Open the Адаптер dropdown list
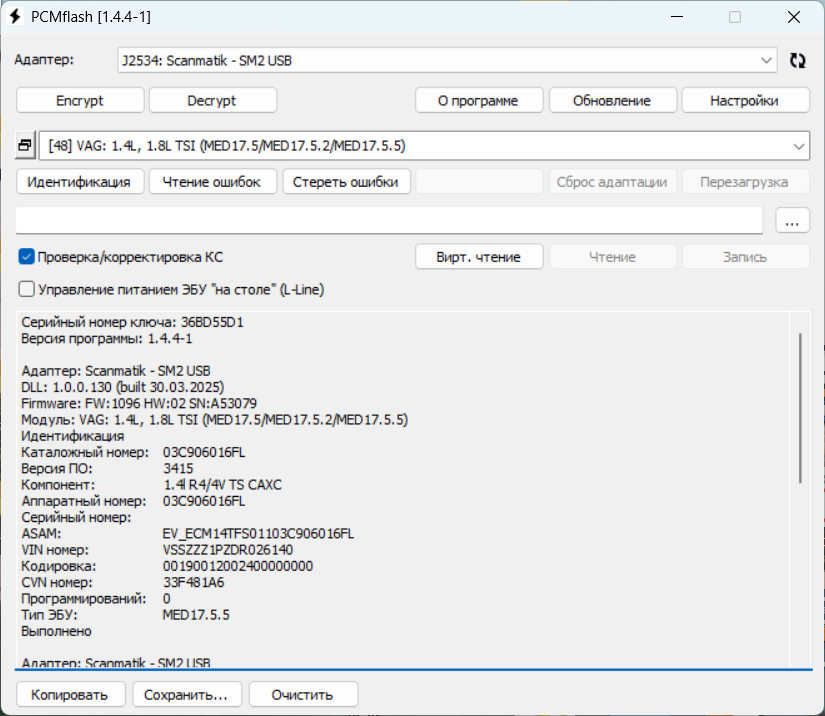The height and width of the screenshot is (716, 825). click(766, 61)
